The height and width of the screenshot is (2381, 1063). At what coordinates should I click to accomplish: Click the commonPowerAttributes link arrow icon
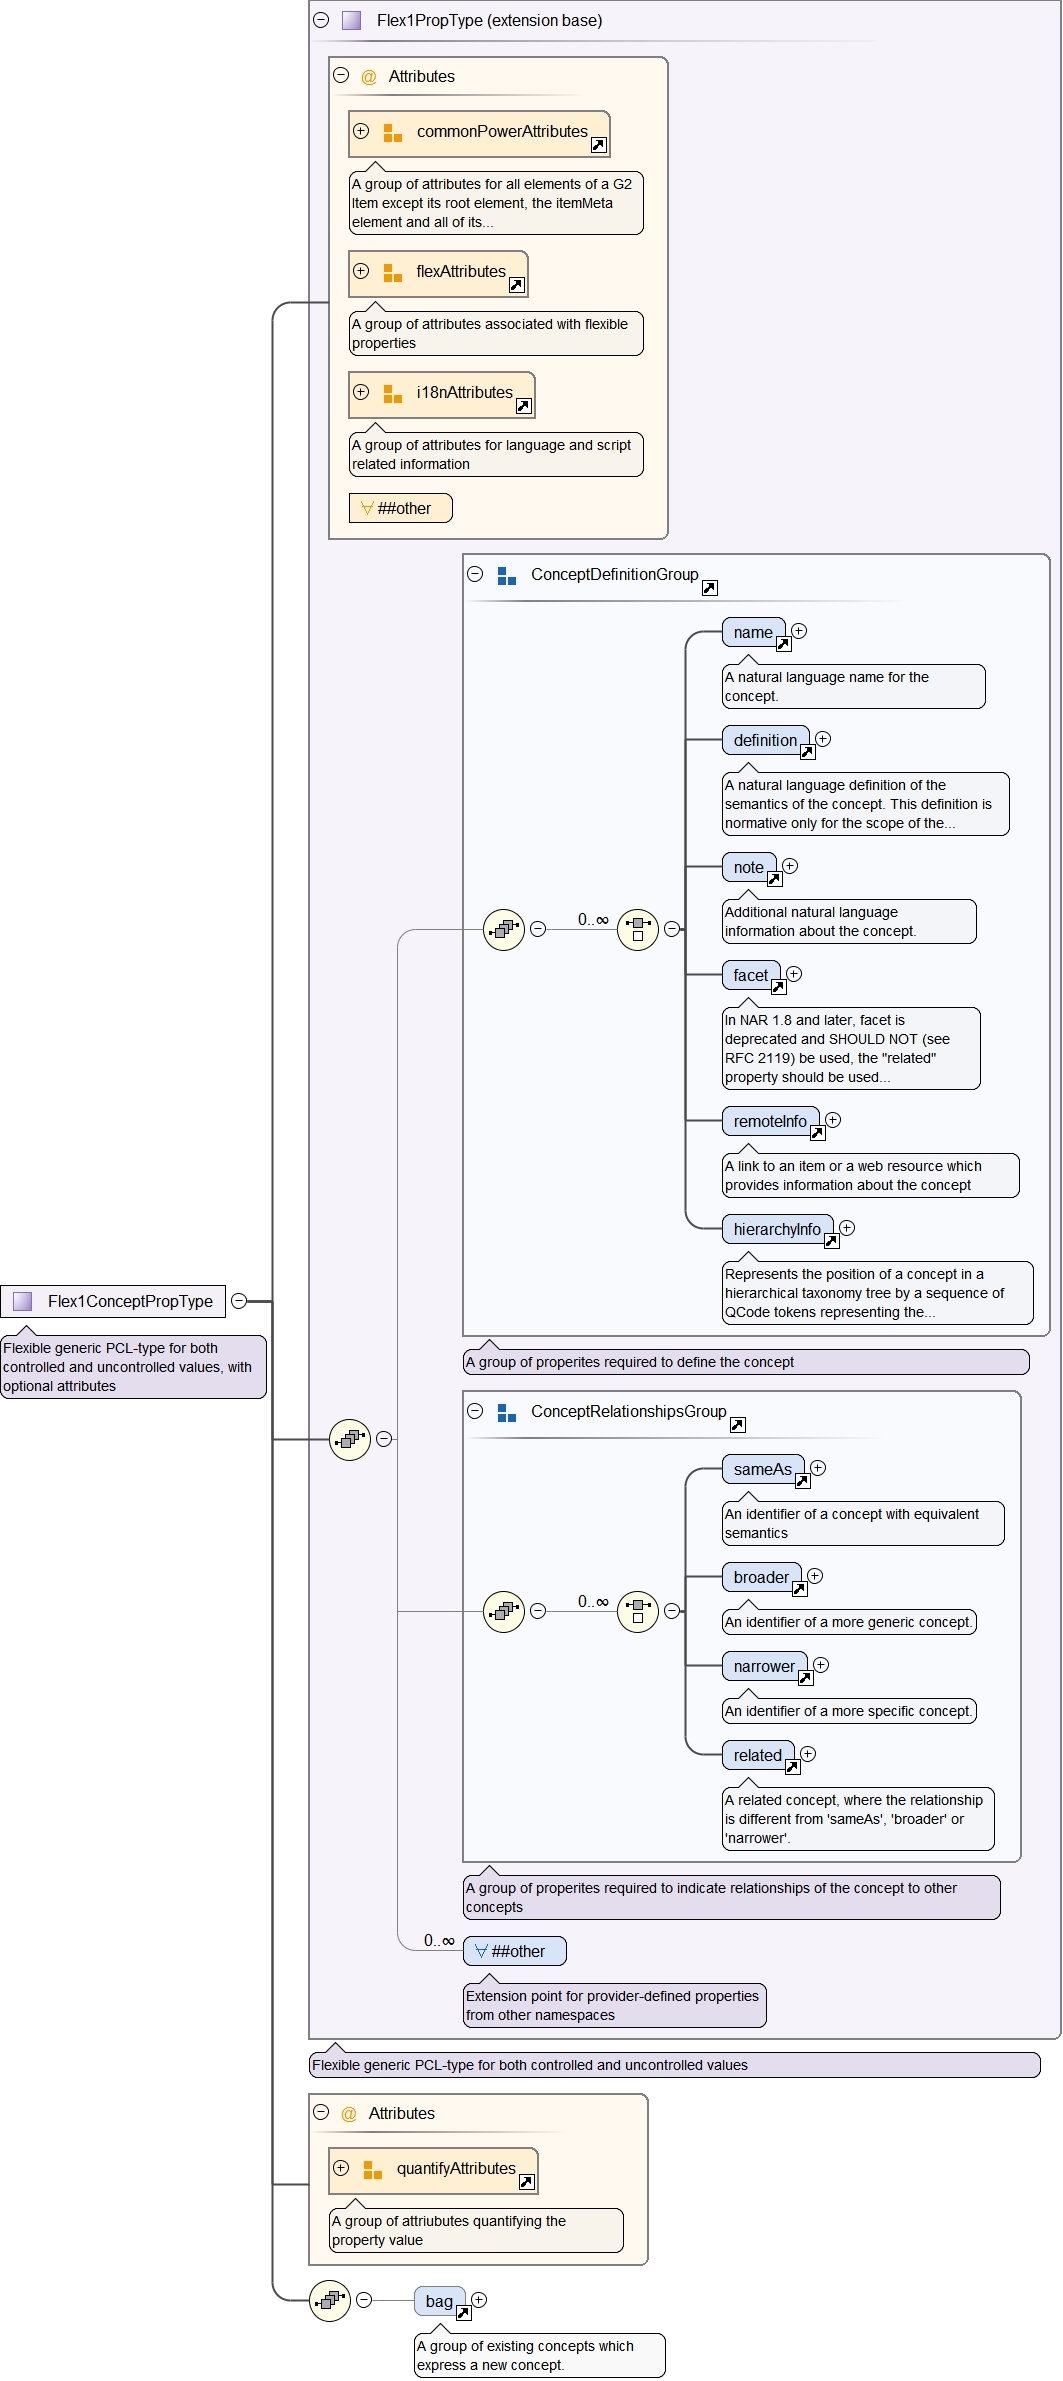point(598,145)
